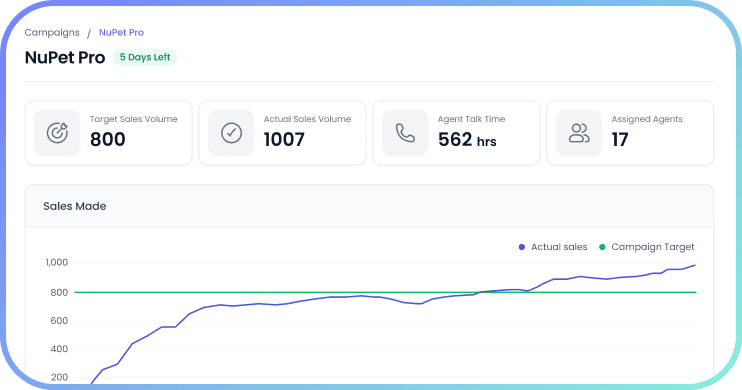Click the 600 y-axis label
The image size is (742, 390).
pyautogui.click(x=59, y=321)
